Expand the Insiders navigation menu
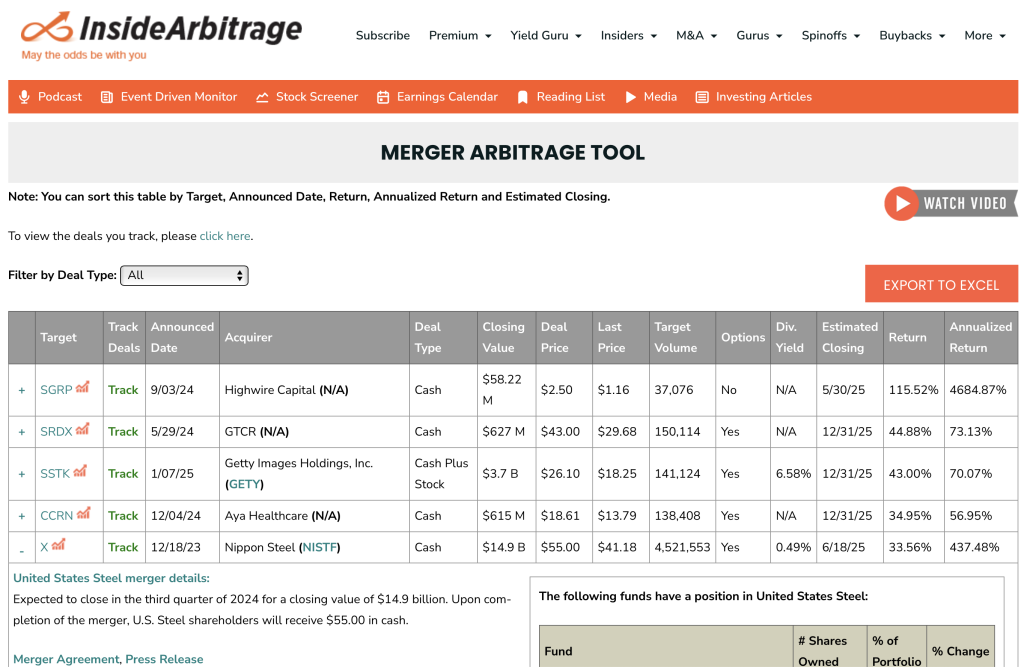Viewport: 1024px width, 667px height. tap(628, 35)
